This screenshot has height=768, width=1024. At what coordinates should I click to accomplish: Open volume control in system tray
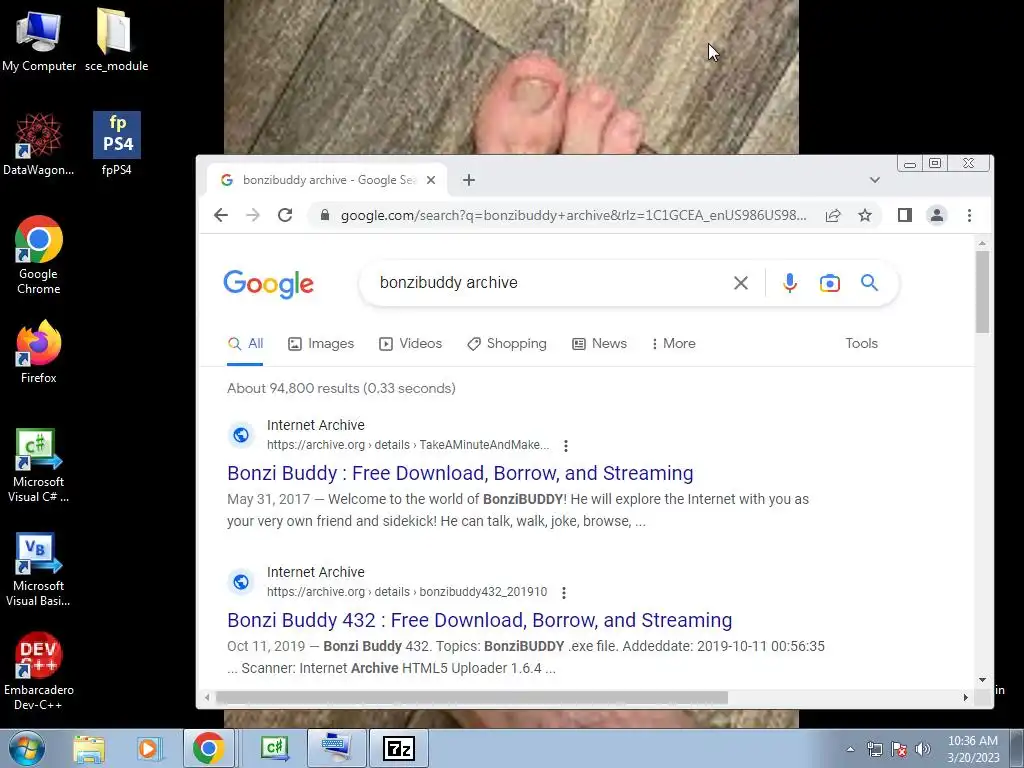[x=923, y=749]
